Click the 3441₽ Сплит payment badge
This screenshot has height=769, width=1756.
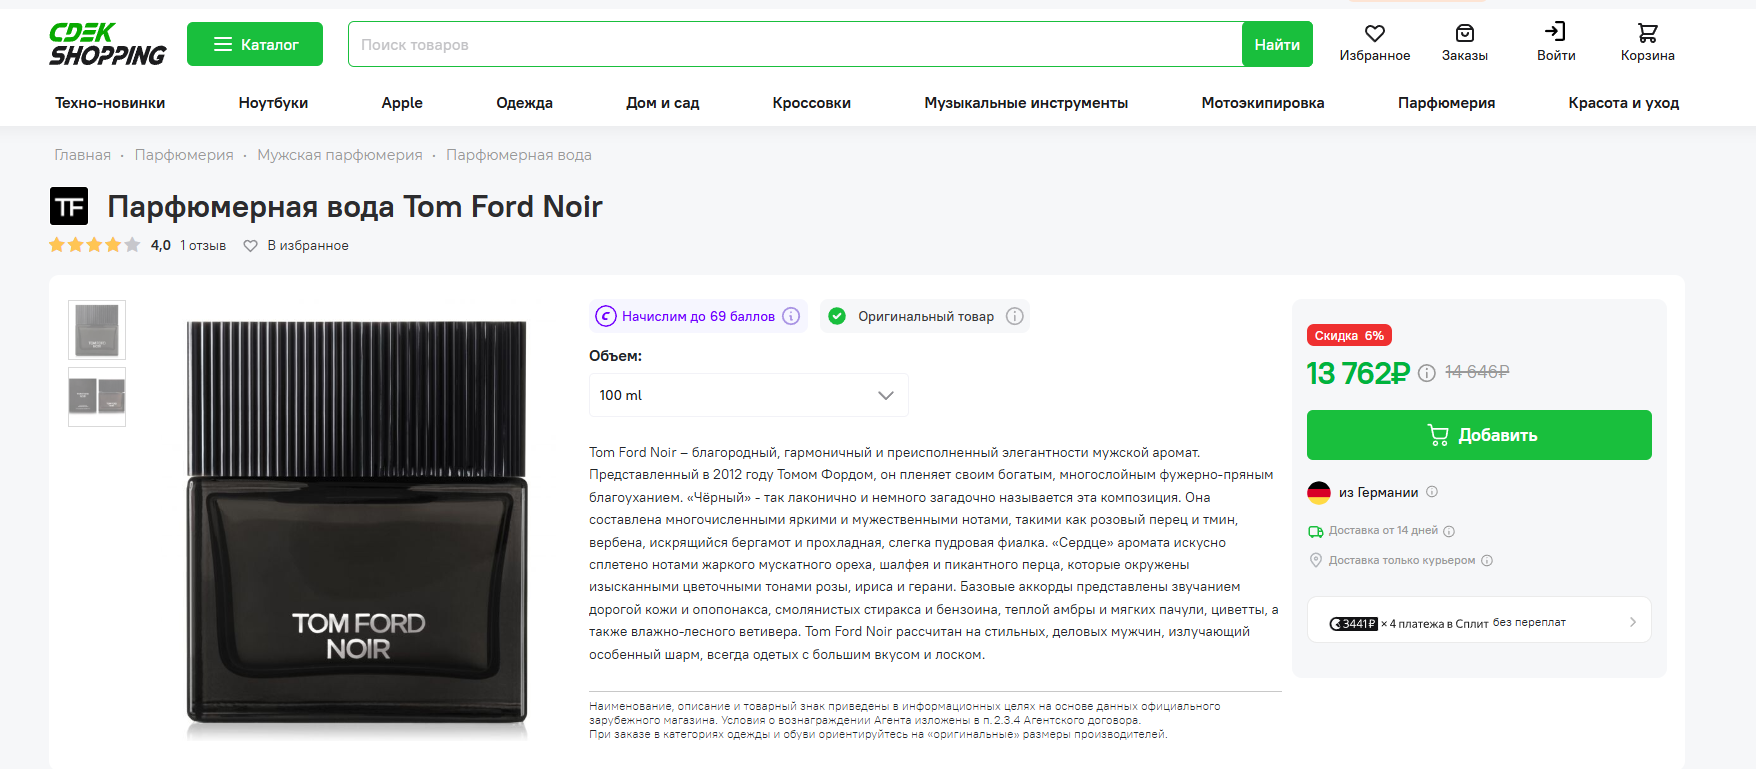click(1354, 623)
